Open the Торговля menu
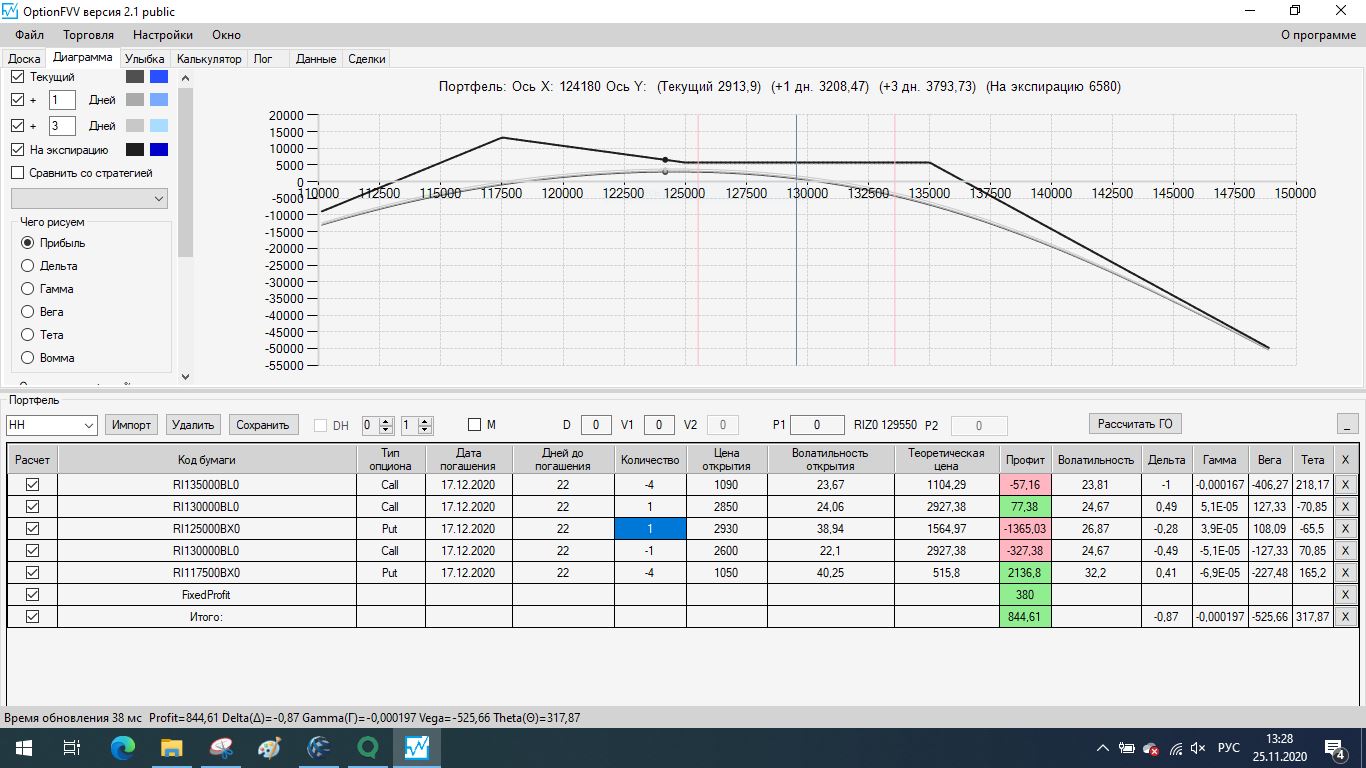 pyautogui.click(x=88, y=35)
